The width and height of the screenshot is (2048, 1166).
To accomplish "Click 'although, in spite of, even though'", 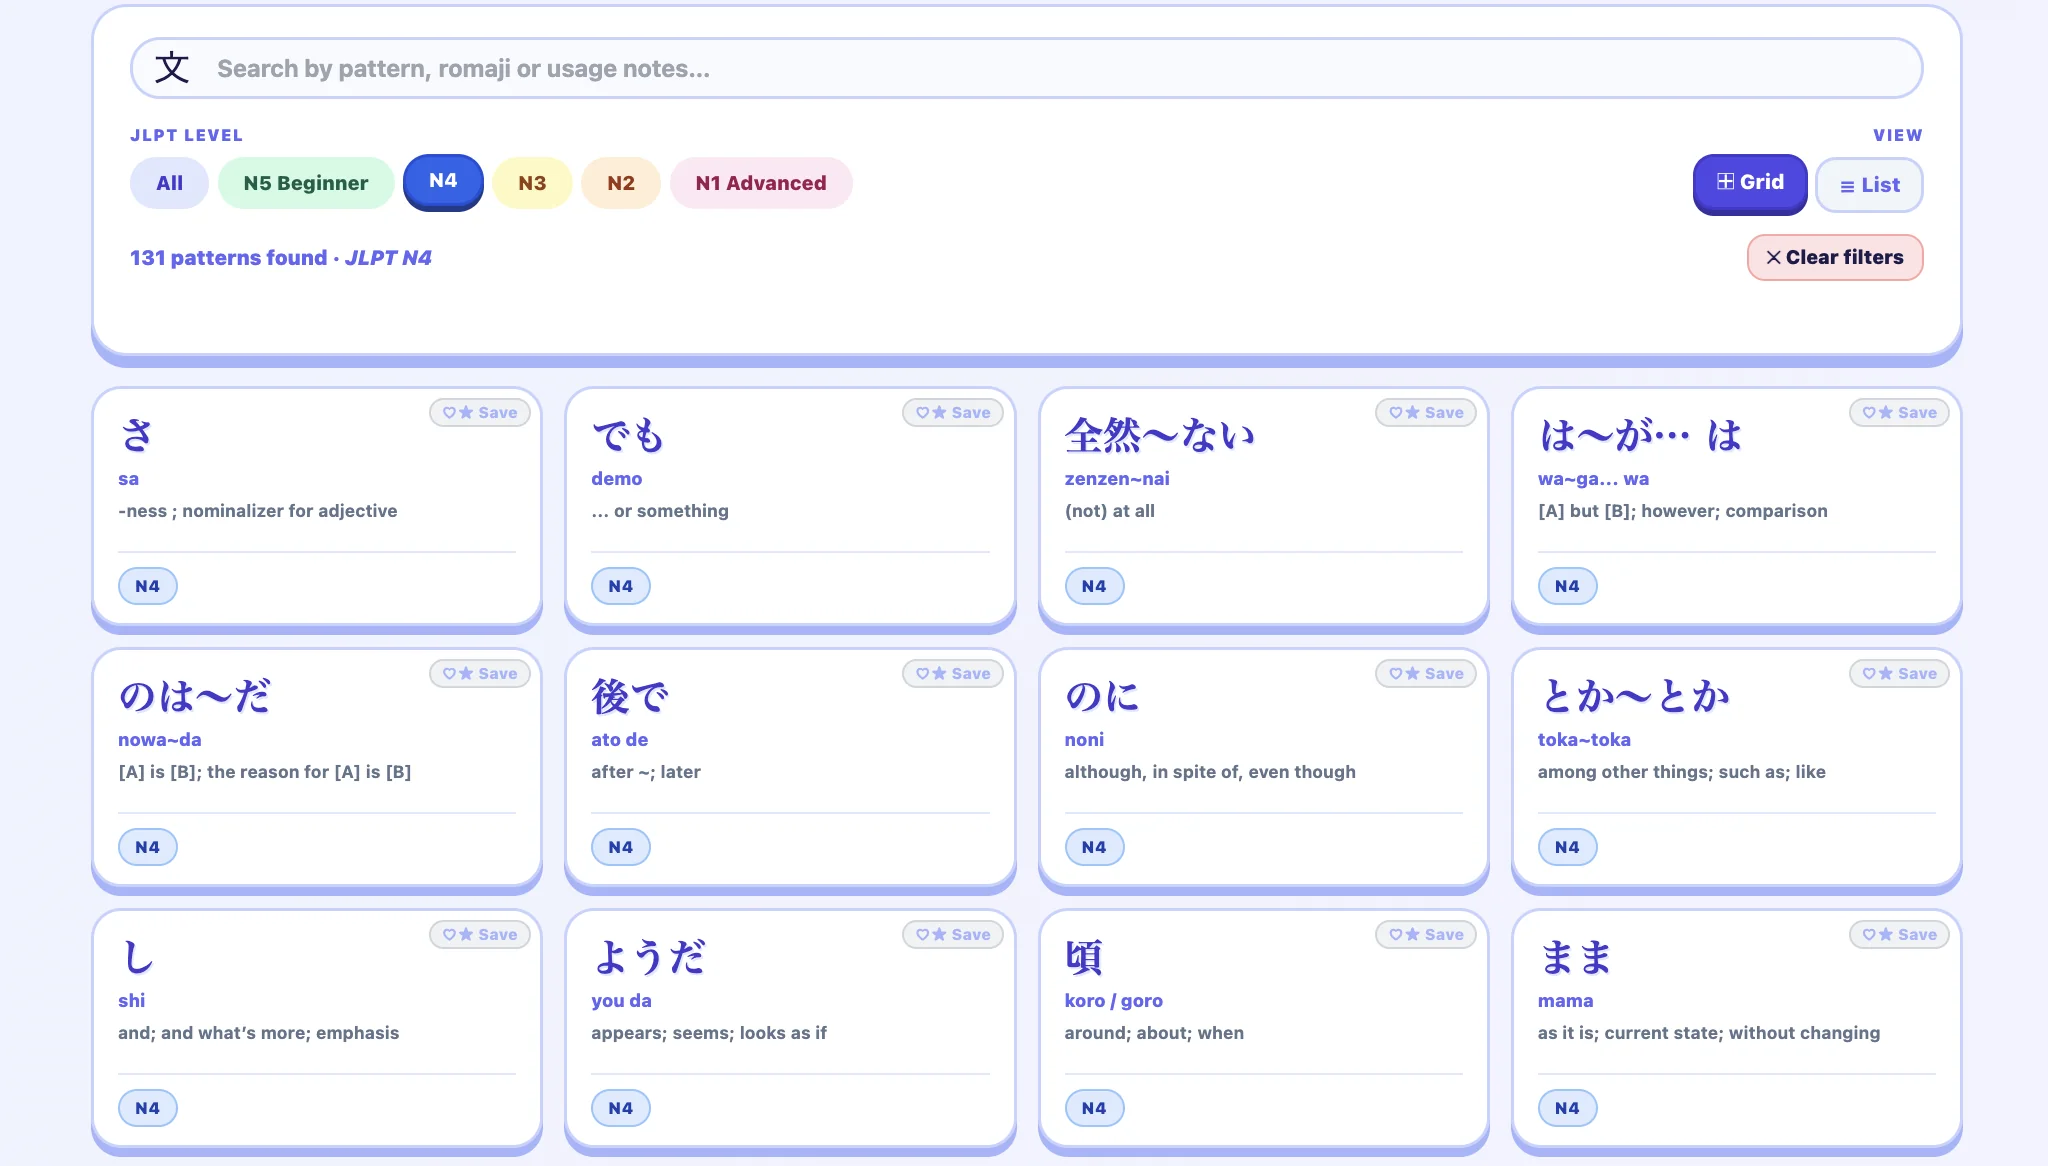I will tap(1210, 772).
